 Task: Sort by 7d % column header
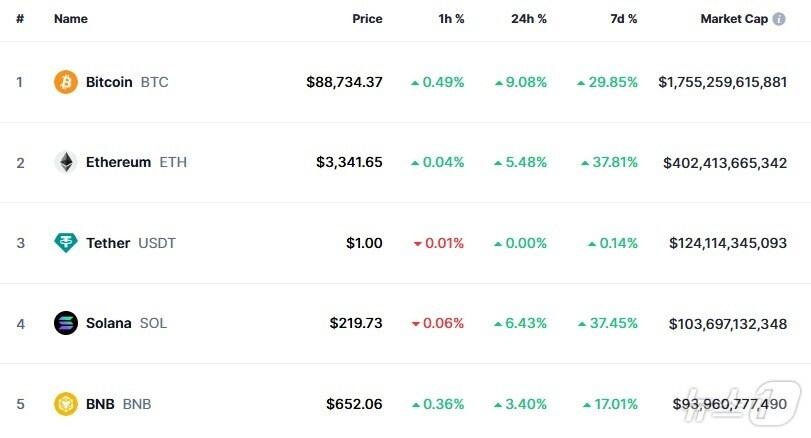pos(623,19)
